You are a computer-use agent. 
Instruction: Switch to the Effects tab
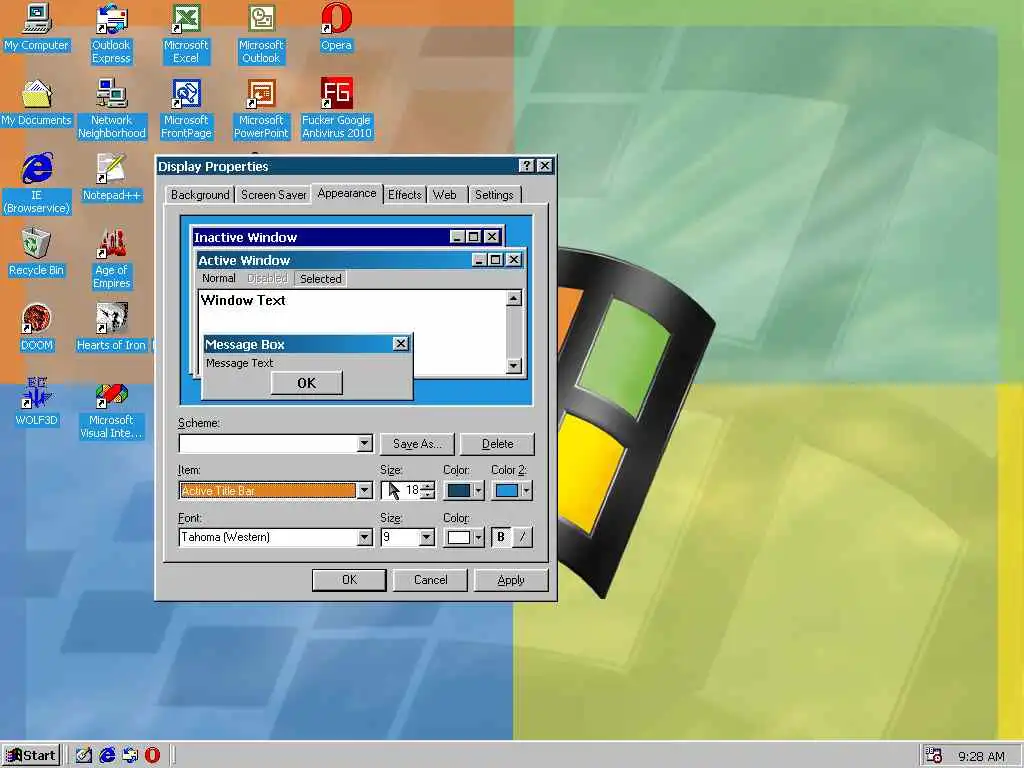tap(405, 195)
